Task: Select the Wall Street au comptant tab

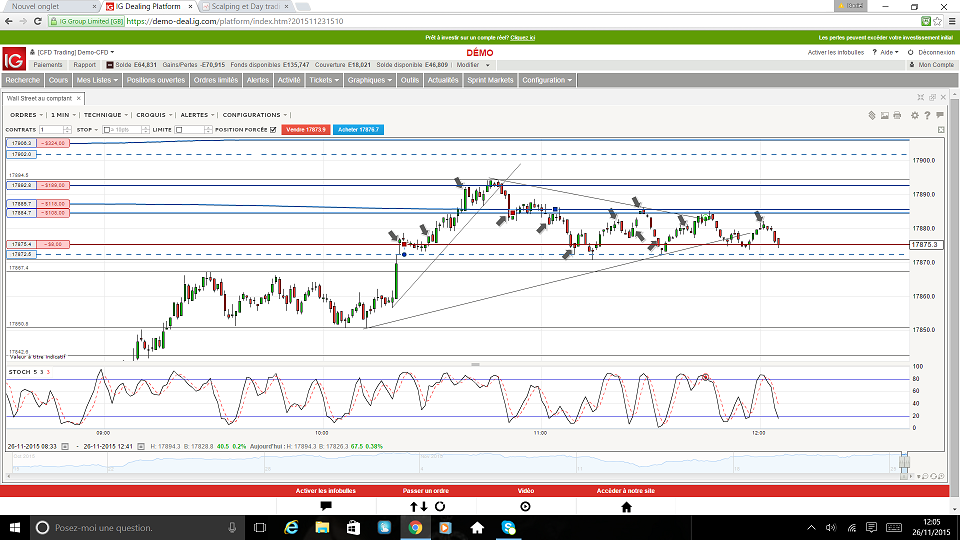Action: [x=39, y=98]
